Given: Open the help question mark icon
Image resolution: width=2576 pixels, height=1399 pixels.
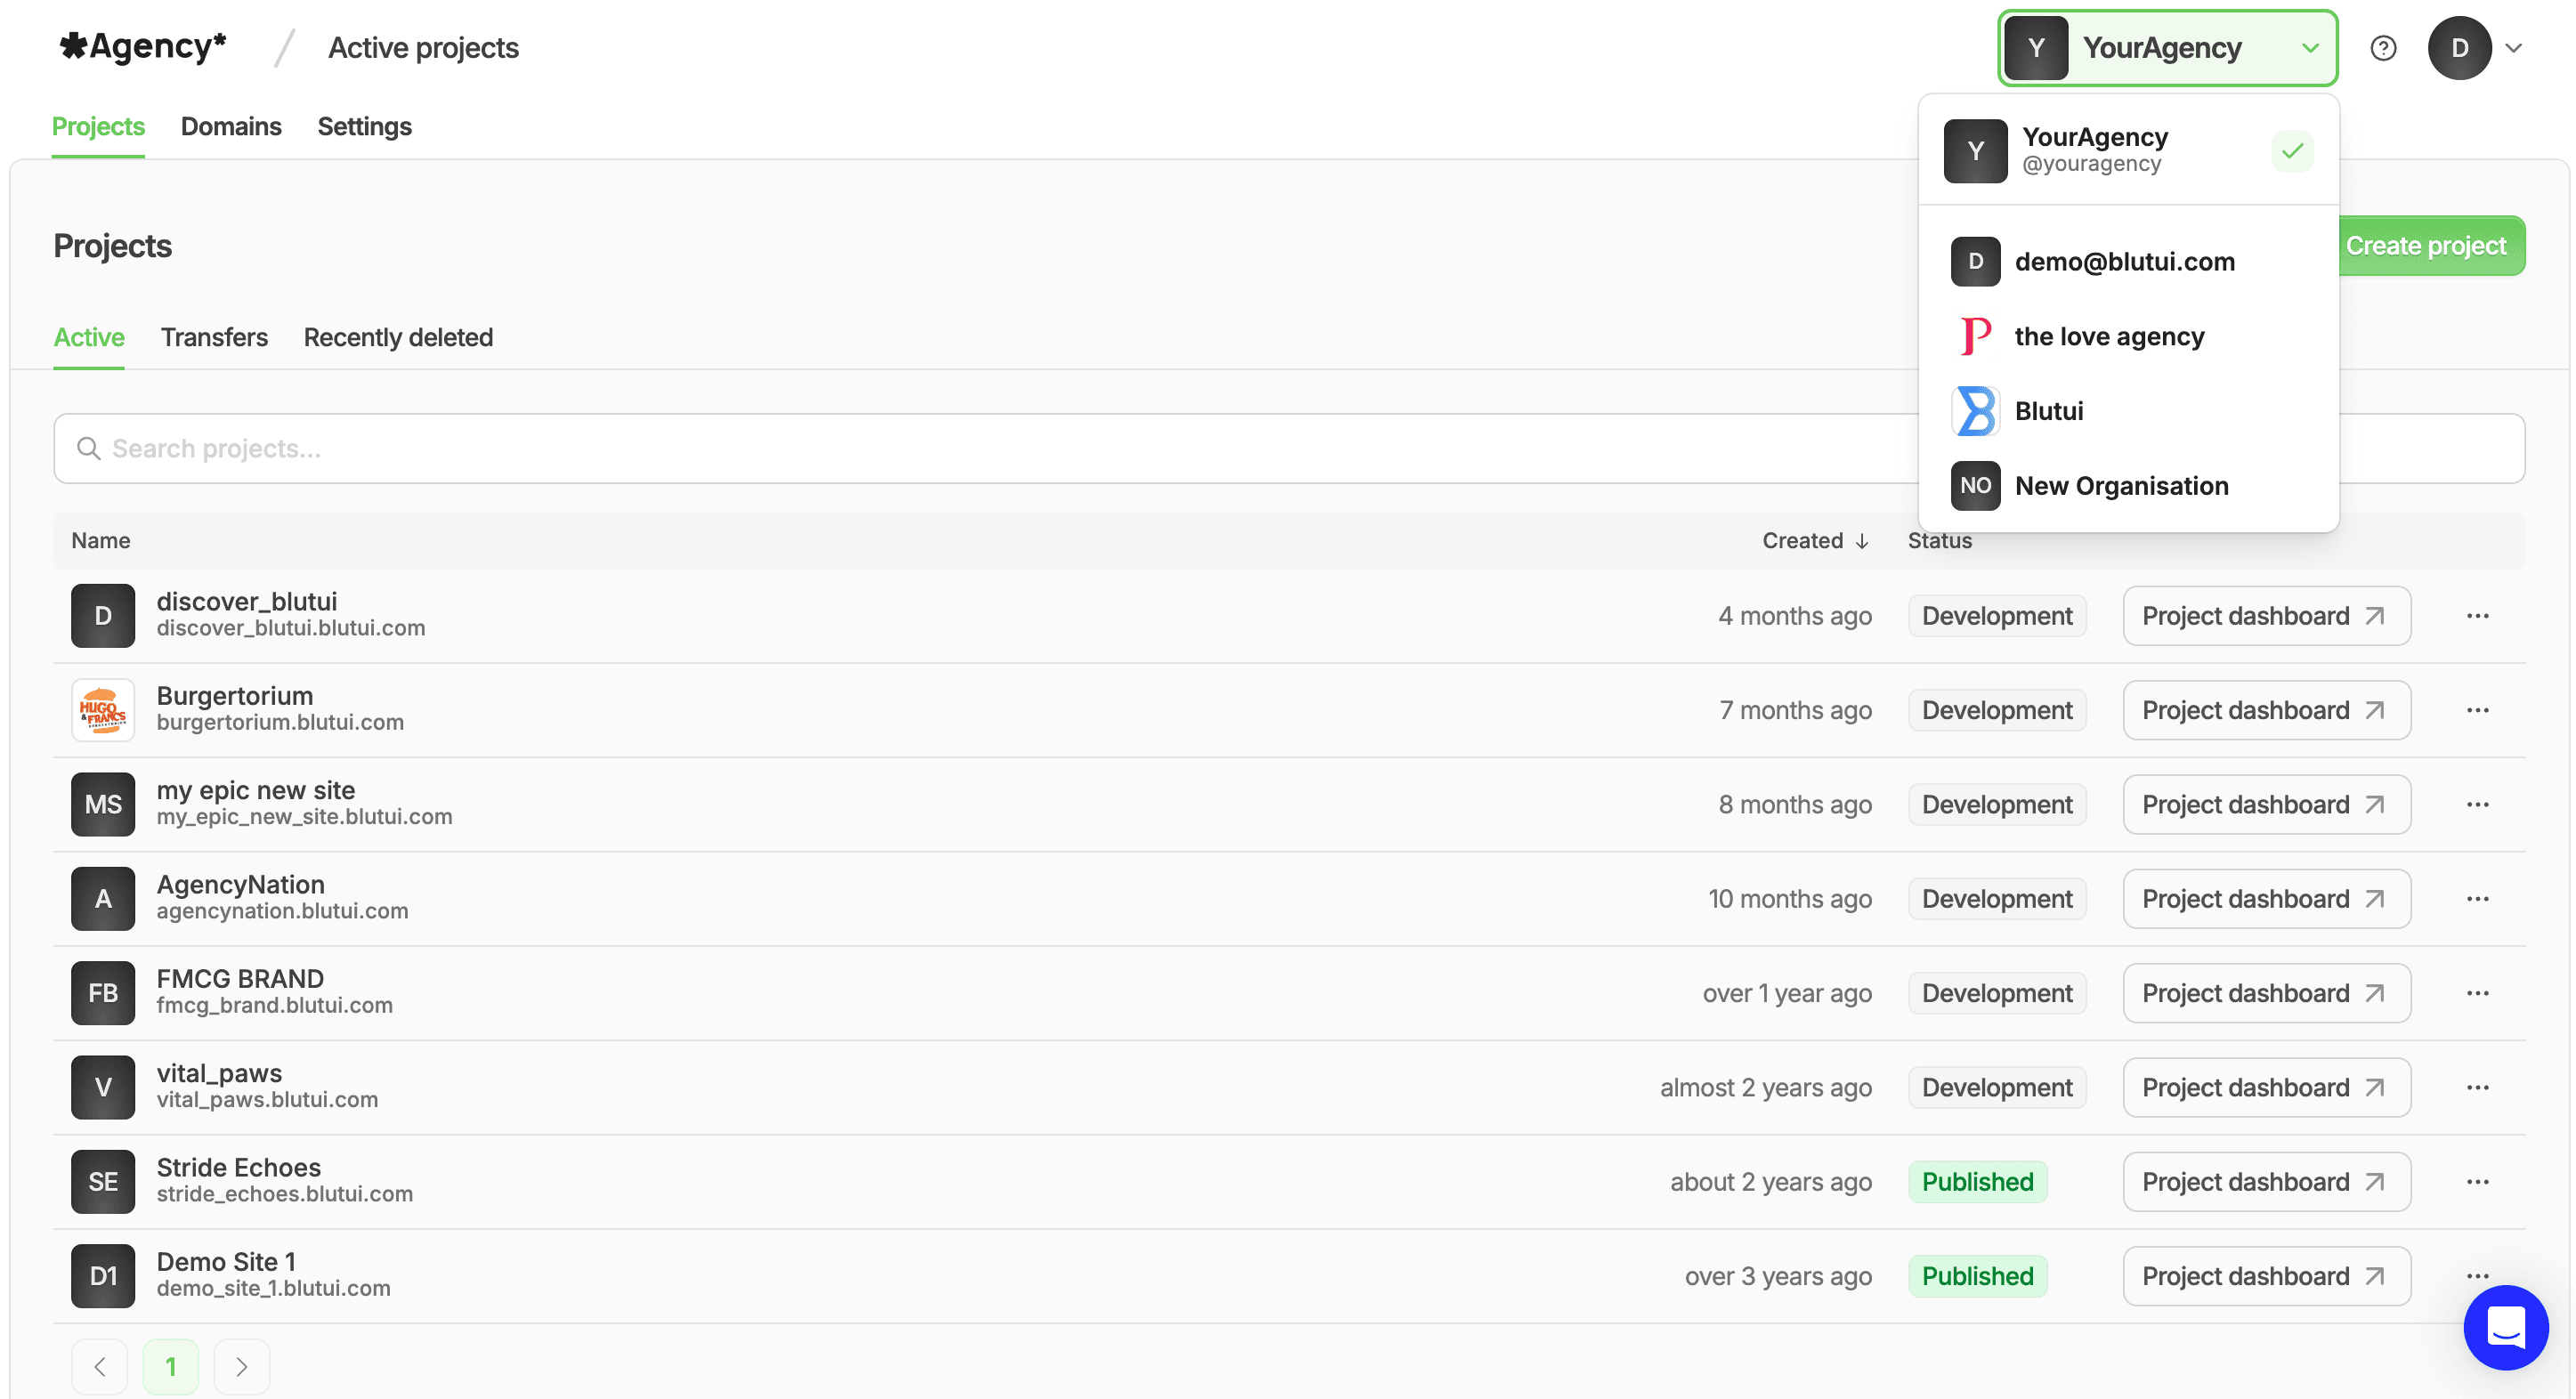Looking at the screenshot, I should click(2383, 48).
